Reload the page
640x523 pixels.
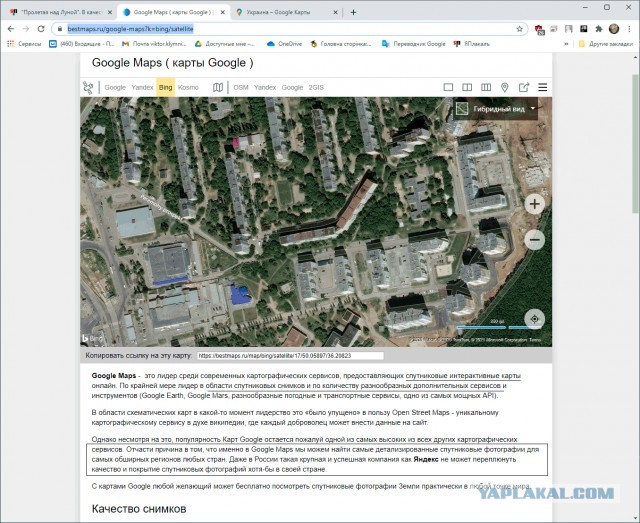click(41, 29)
